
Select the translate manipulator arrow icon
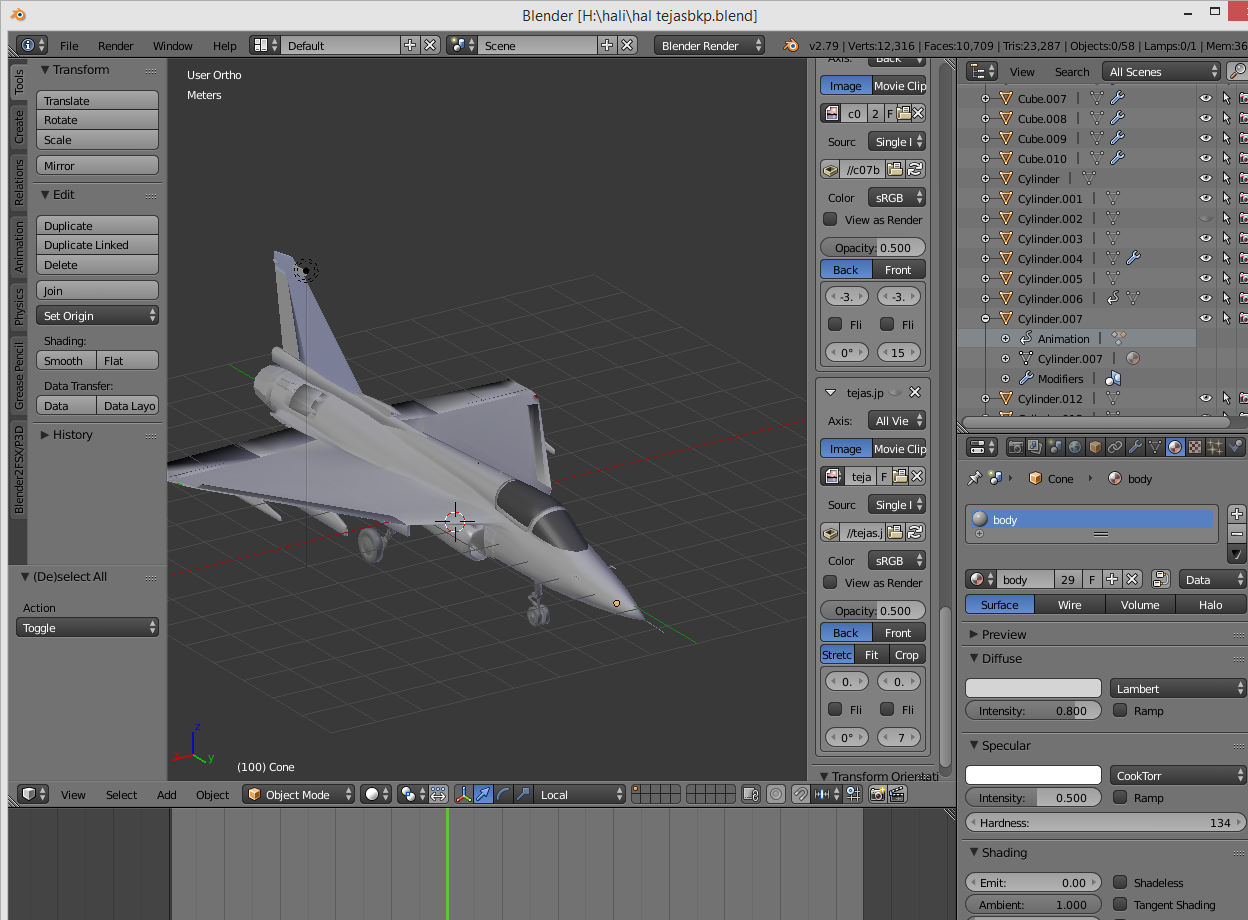click(484, 794)
